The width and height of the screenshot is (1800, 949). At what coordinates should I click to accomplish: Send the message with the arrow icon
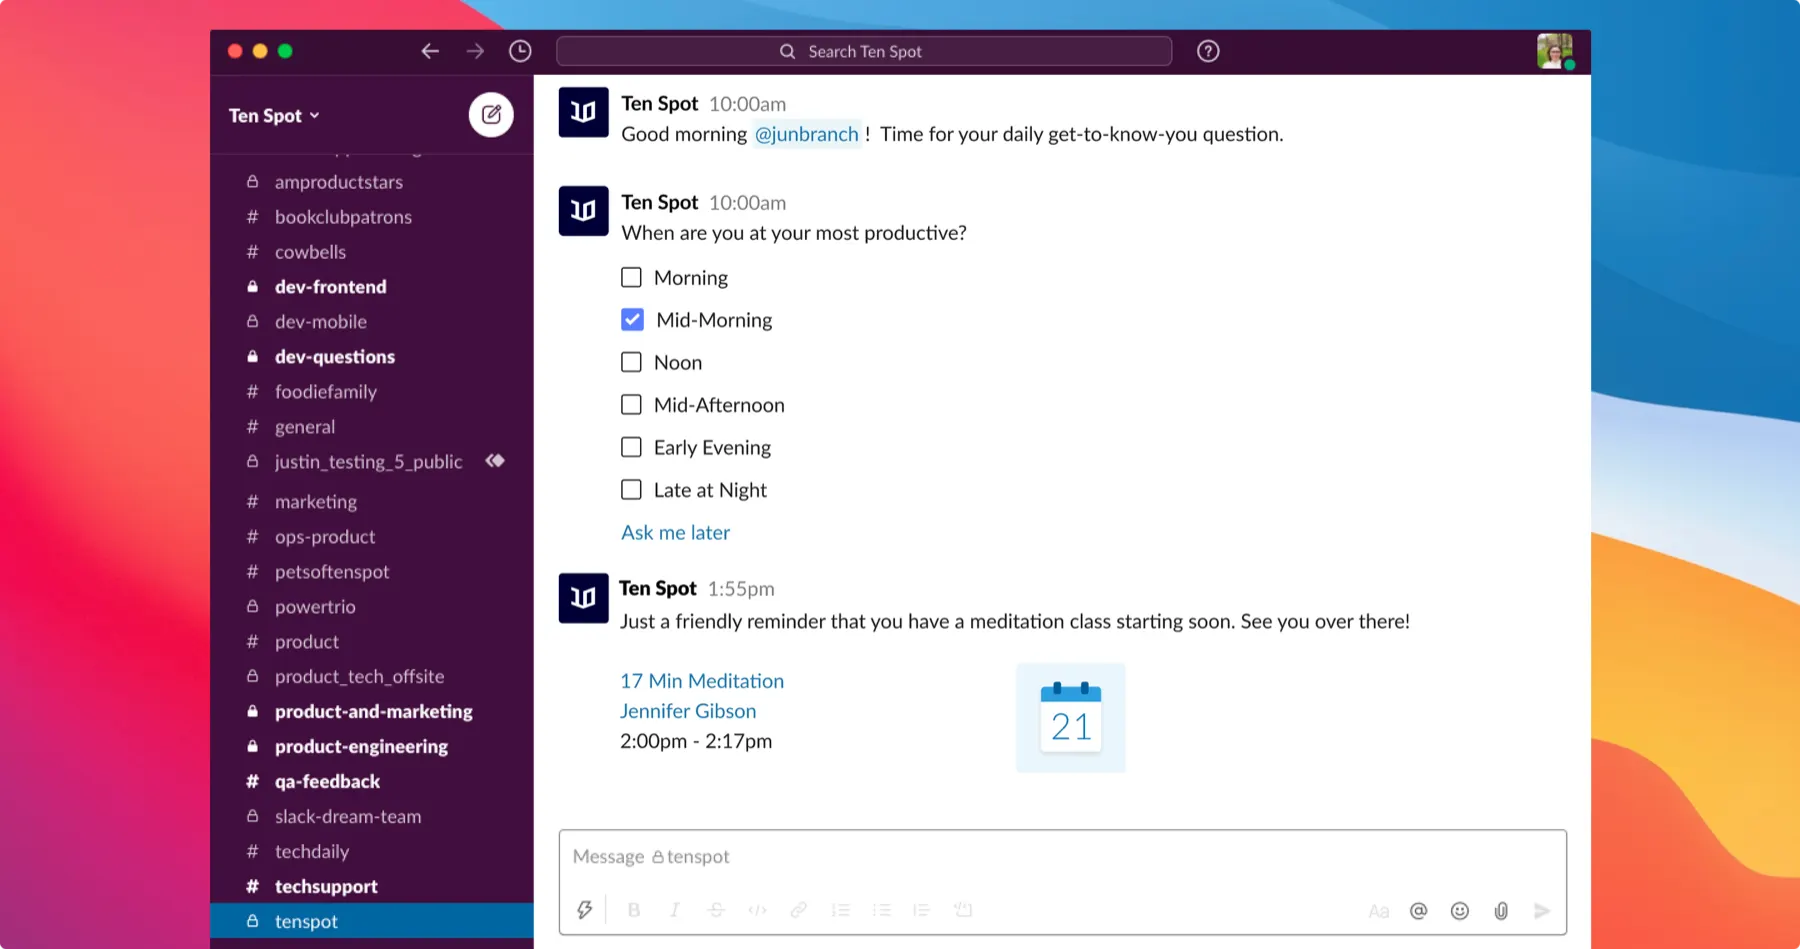point(1542,911)
